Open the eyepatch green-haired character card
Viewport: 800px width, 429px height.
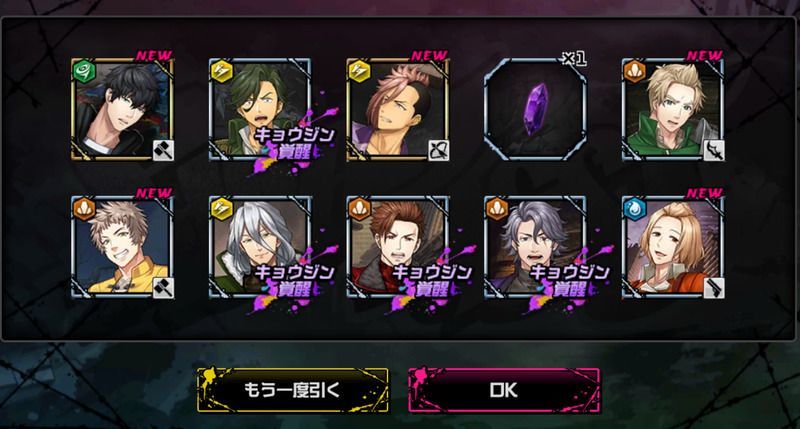click(x=260, y=110)
